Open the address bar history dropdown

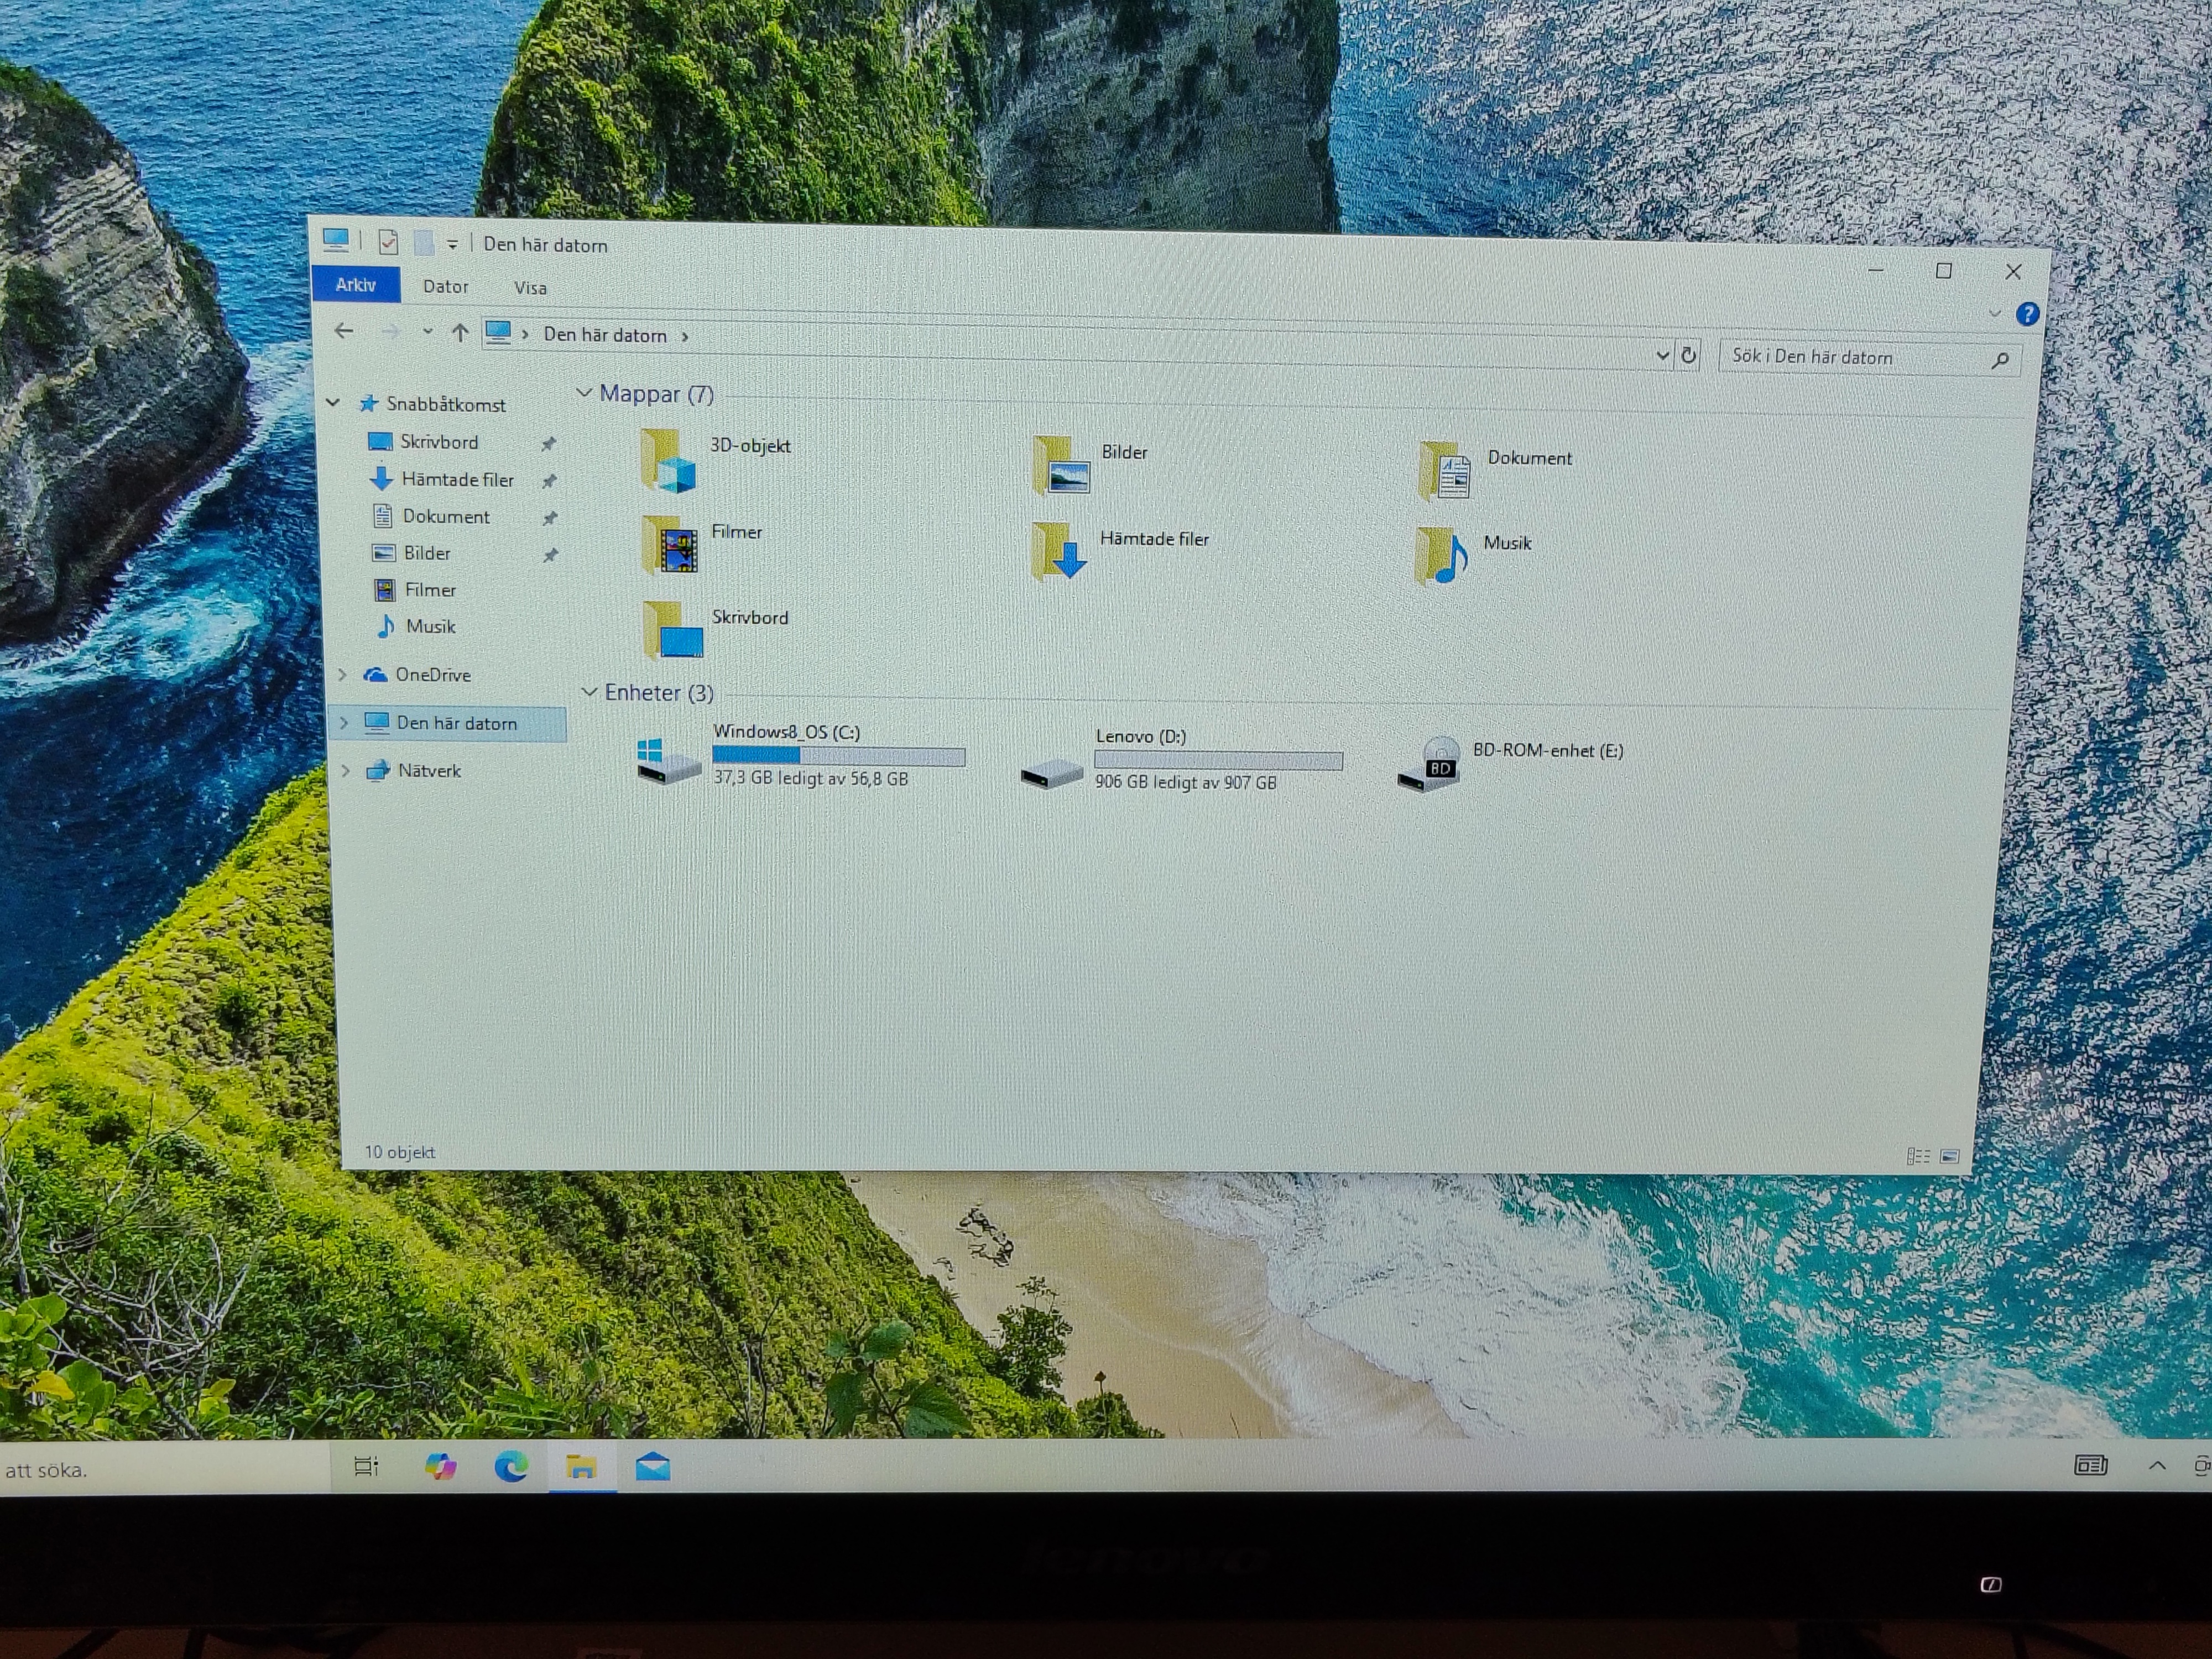[1662, 355]
